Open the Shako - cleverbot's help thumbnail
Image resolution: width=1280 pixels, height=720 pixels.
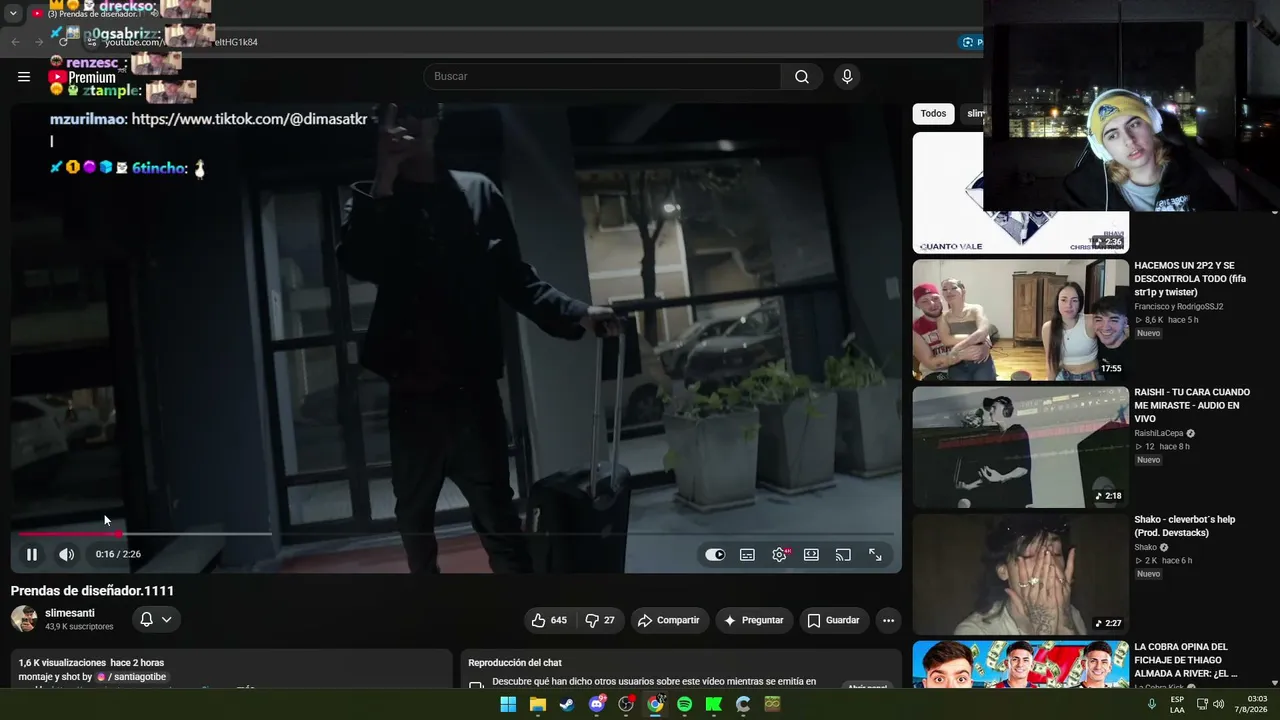coord(1020,574)
